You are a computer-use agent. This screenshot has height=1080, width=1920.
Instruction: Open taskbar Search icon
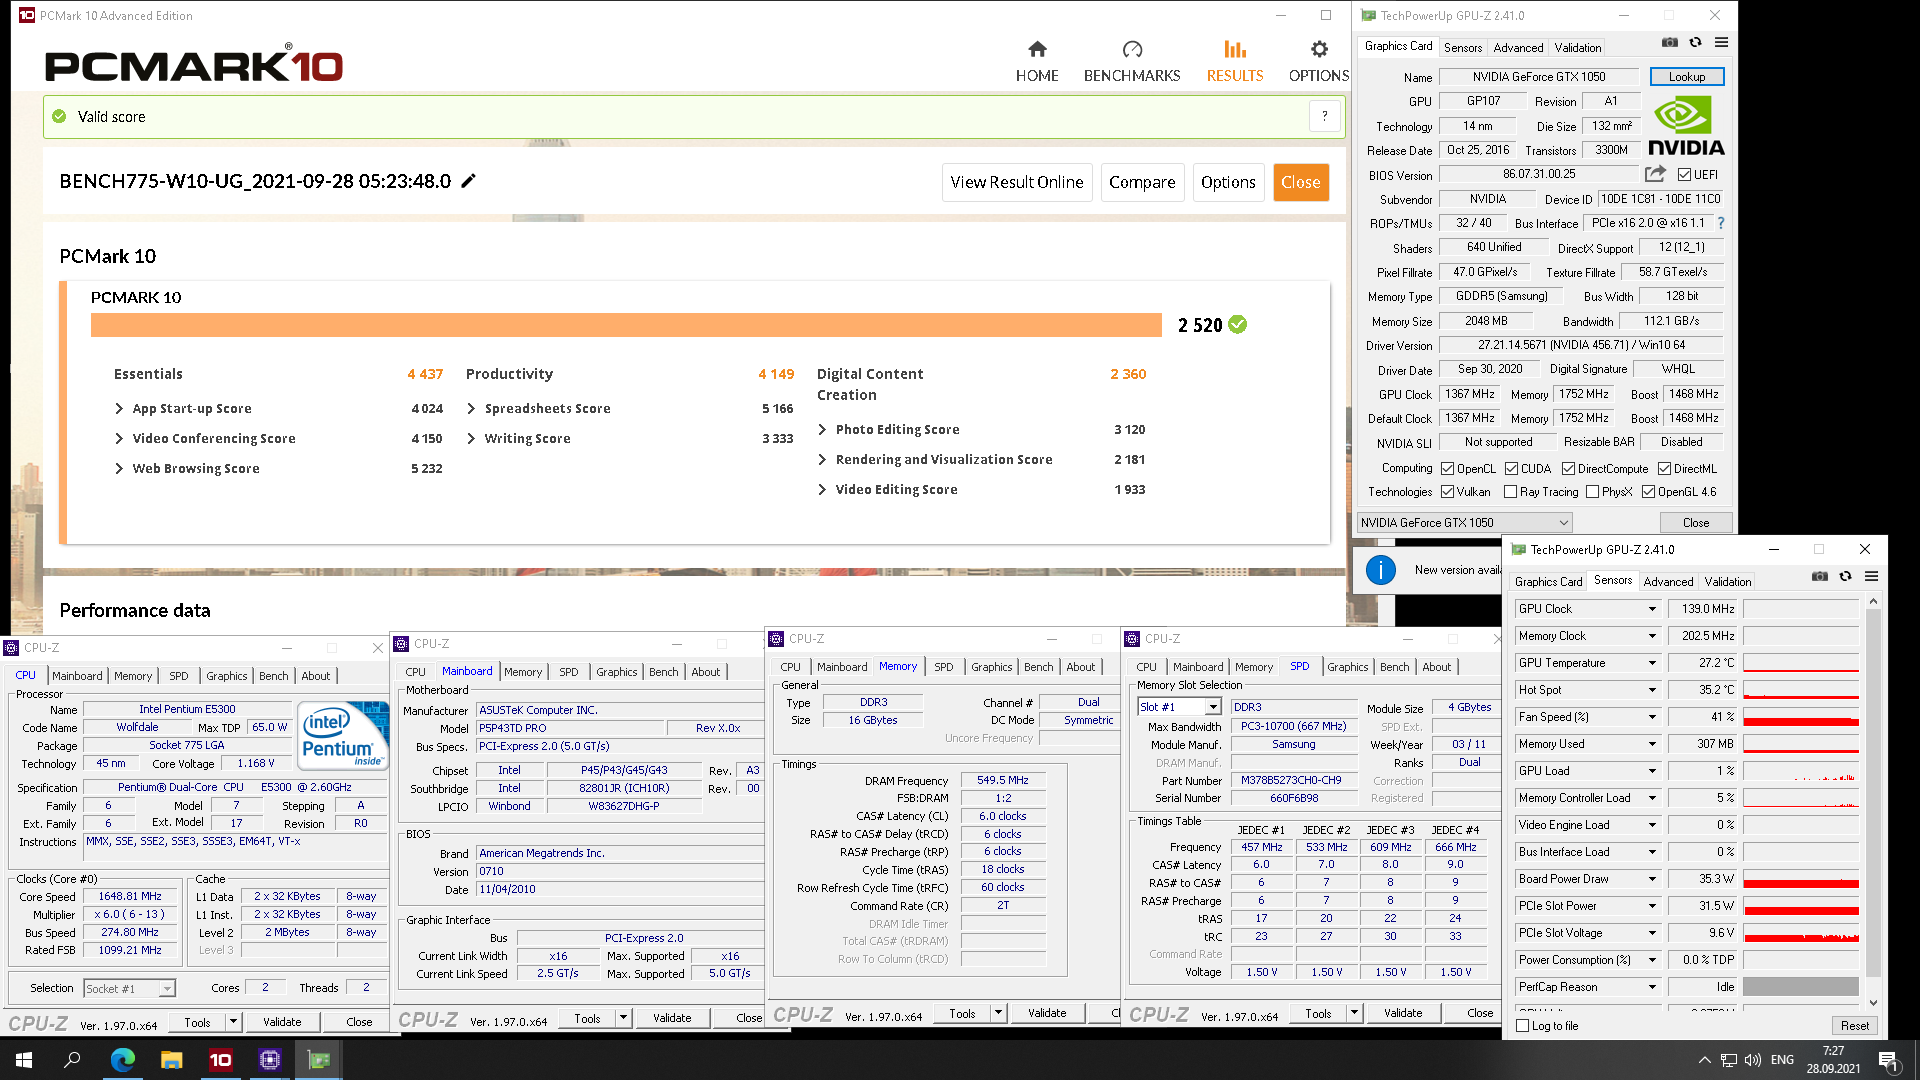pos(72,1060)
